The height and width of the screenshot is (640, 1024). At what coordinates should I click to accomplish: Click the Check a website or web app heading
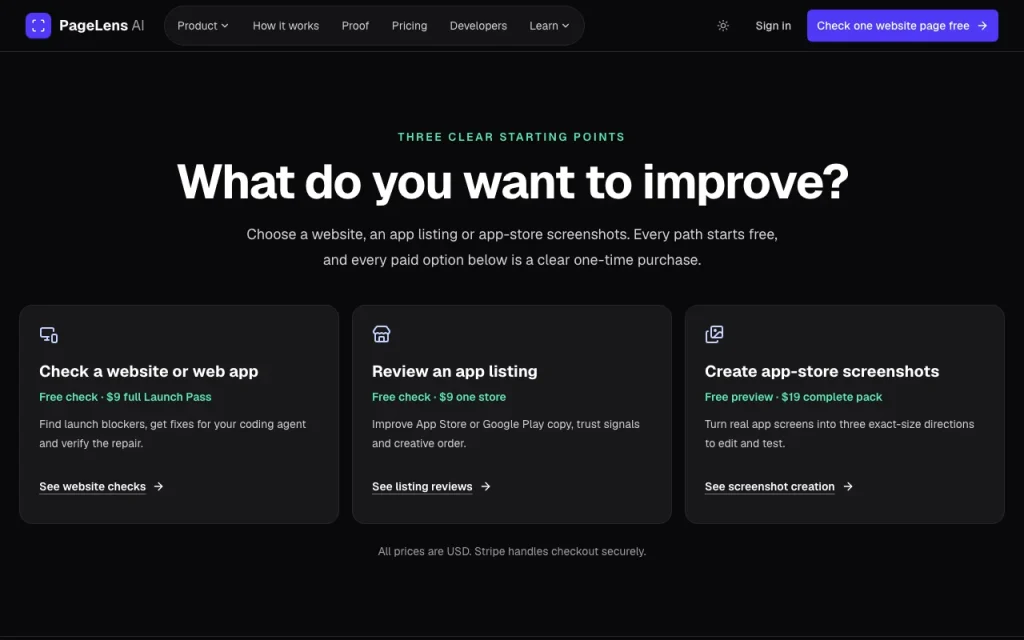(x=149, y=371)
